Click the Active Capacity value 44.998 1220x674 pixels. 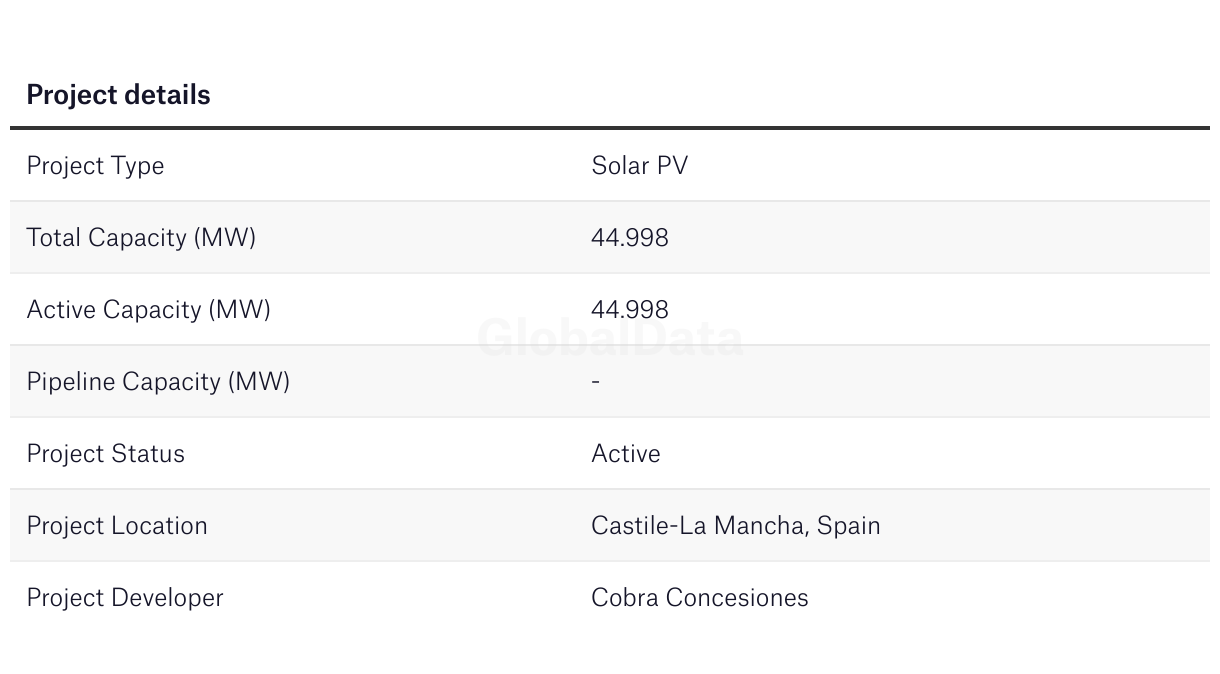(x=630, y=310)
